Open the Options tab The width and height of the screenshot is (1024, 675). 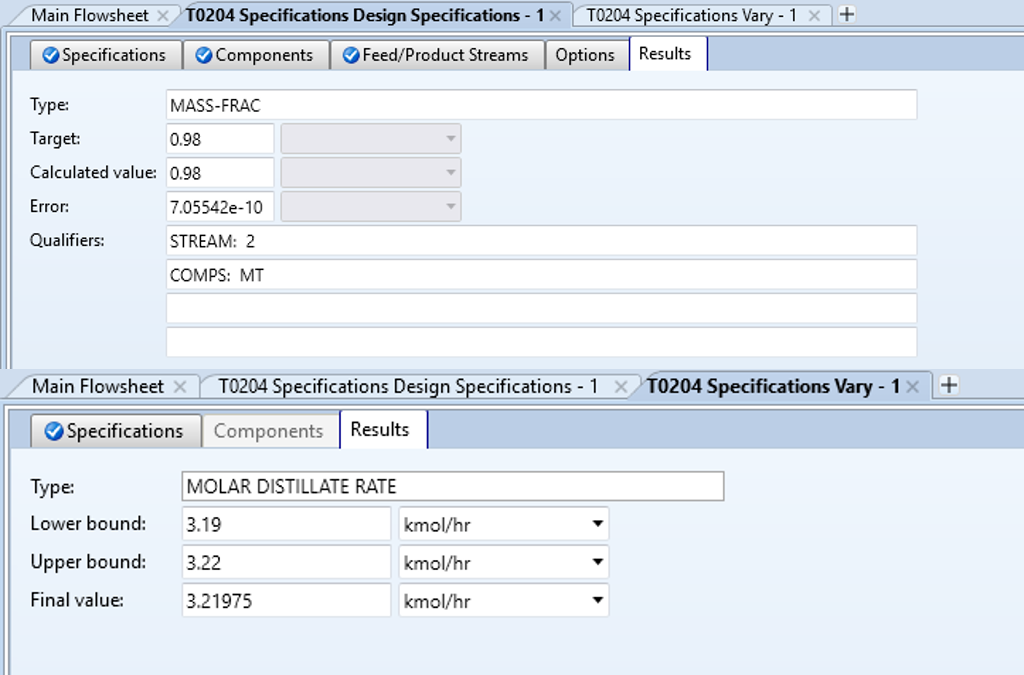pos(585,55)
